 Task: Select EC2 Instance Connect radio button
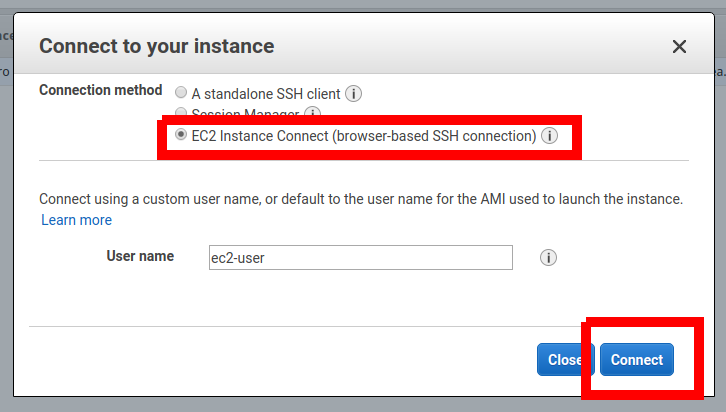click(181, 135)
